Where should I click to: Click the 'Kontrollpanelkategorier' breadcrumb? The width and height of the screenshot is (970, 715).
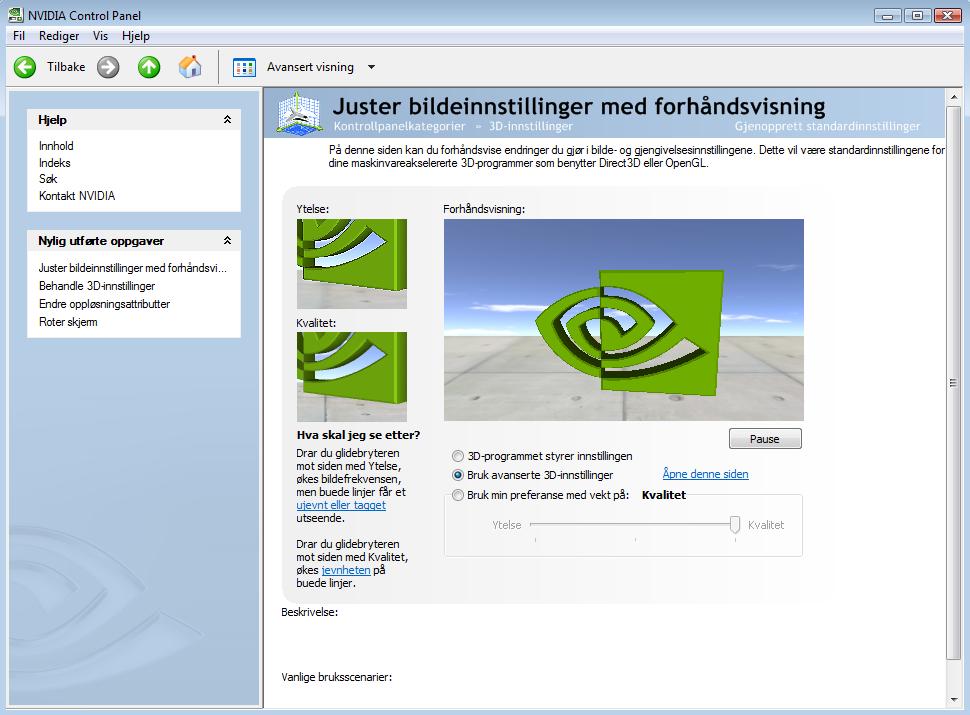399,126
